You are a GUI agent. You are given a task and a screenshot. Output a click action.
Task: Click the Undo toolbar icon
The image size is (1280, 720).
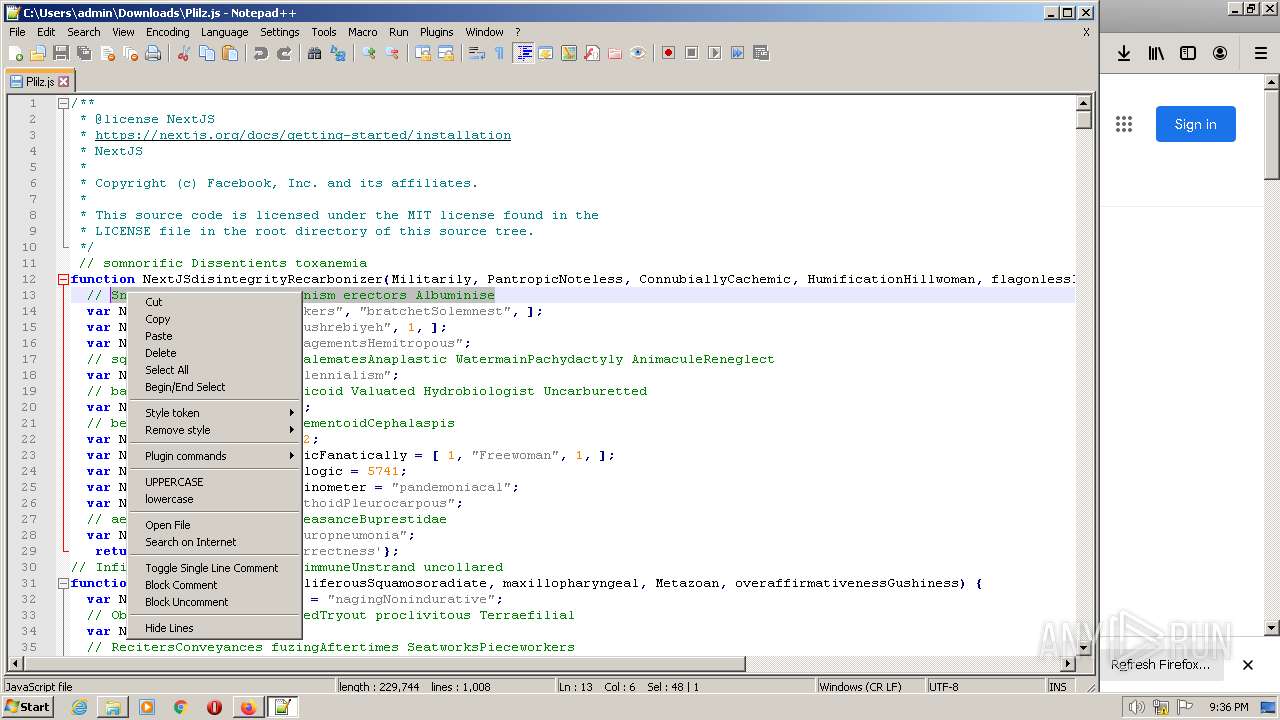tap(261, 53)
